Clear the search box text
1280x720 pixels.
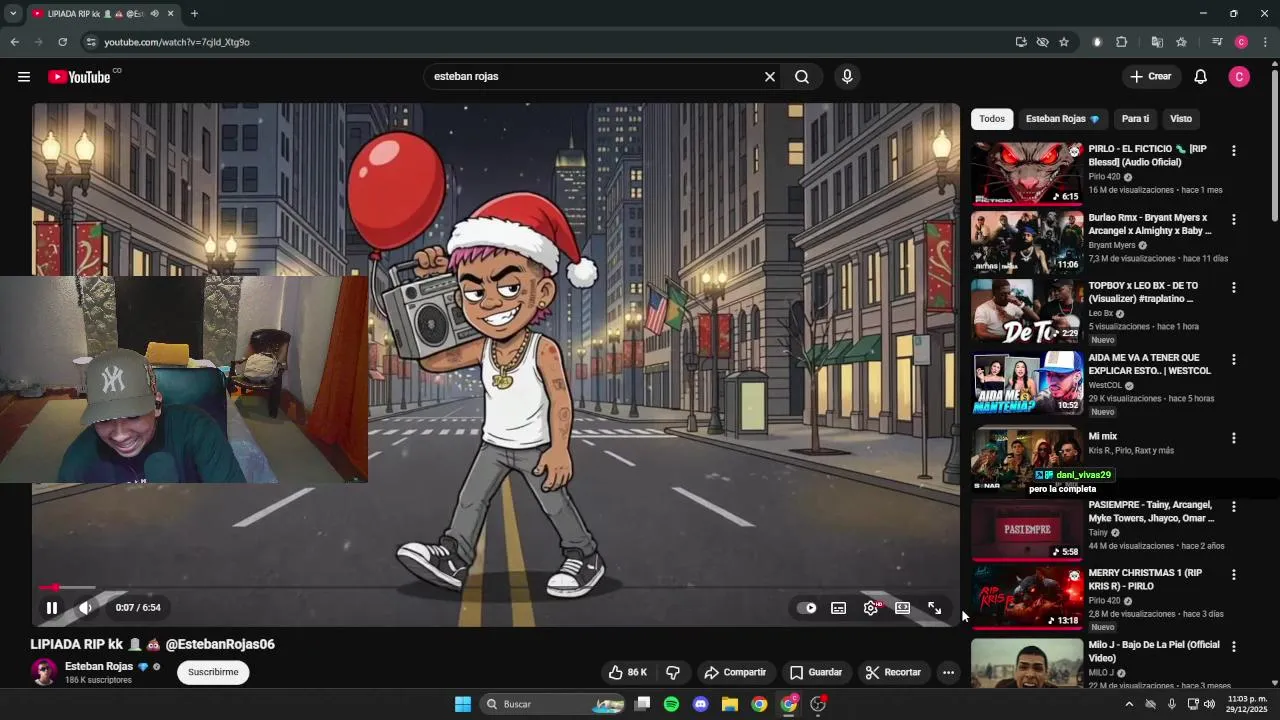point(770,77)
